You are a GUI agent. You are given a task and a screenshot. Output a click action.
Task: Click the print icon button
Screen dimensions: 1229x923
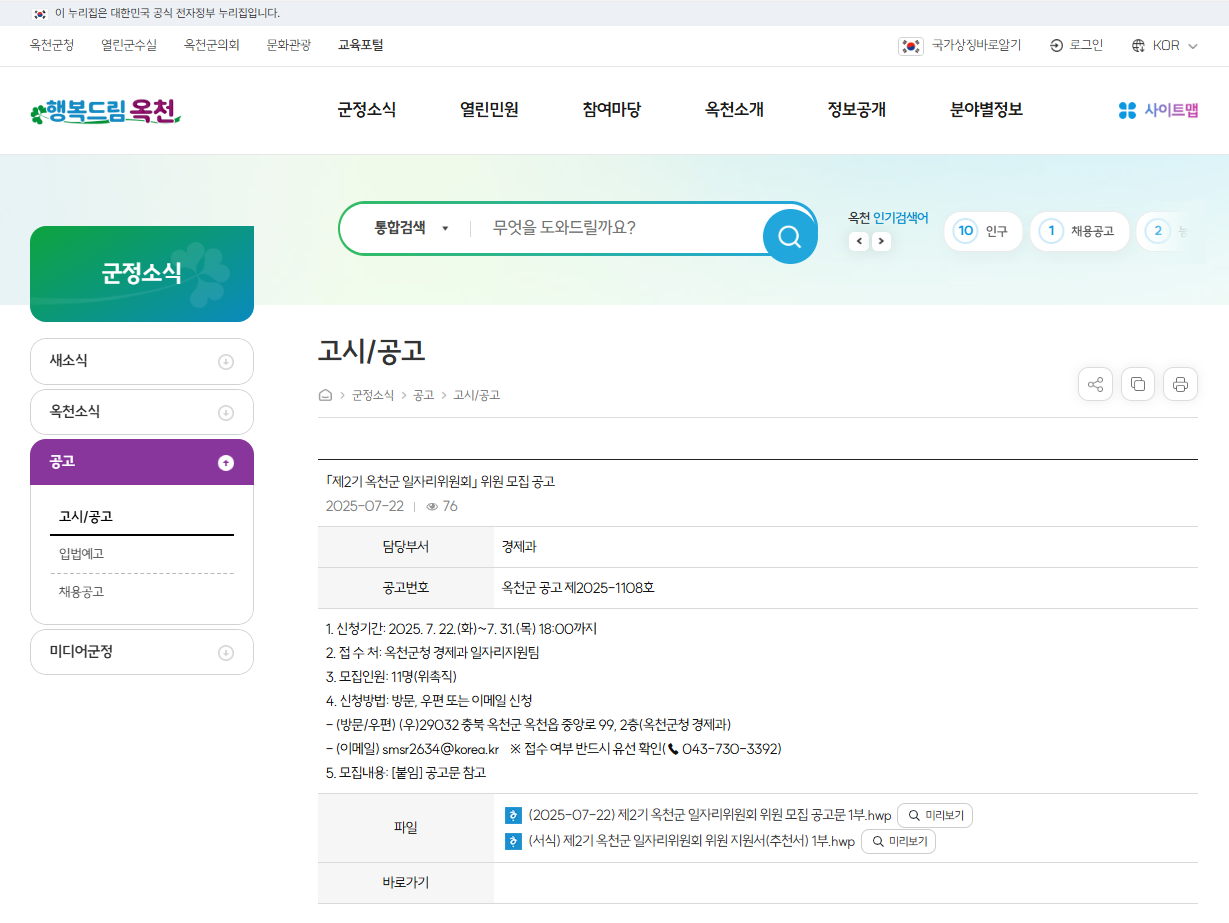coord(1180,384)
